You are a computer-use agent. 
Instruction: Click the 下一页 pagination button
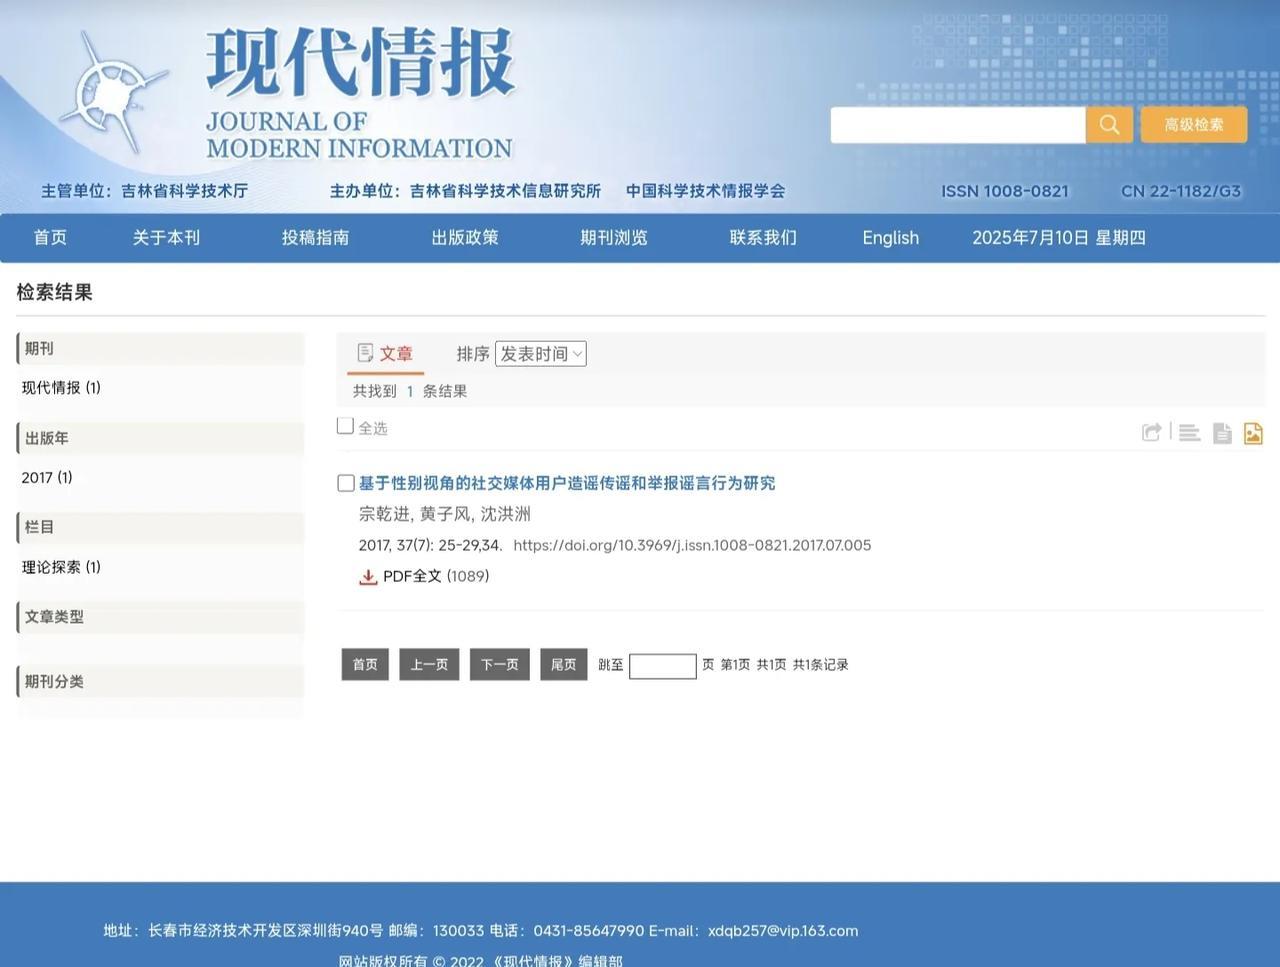tap(500, 665)
